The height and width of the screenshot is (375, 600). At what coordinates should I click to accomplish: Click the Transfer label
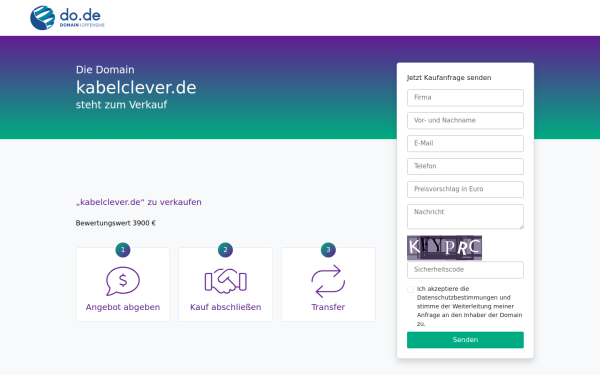tap(328, 307)
